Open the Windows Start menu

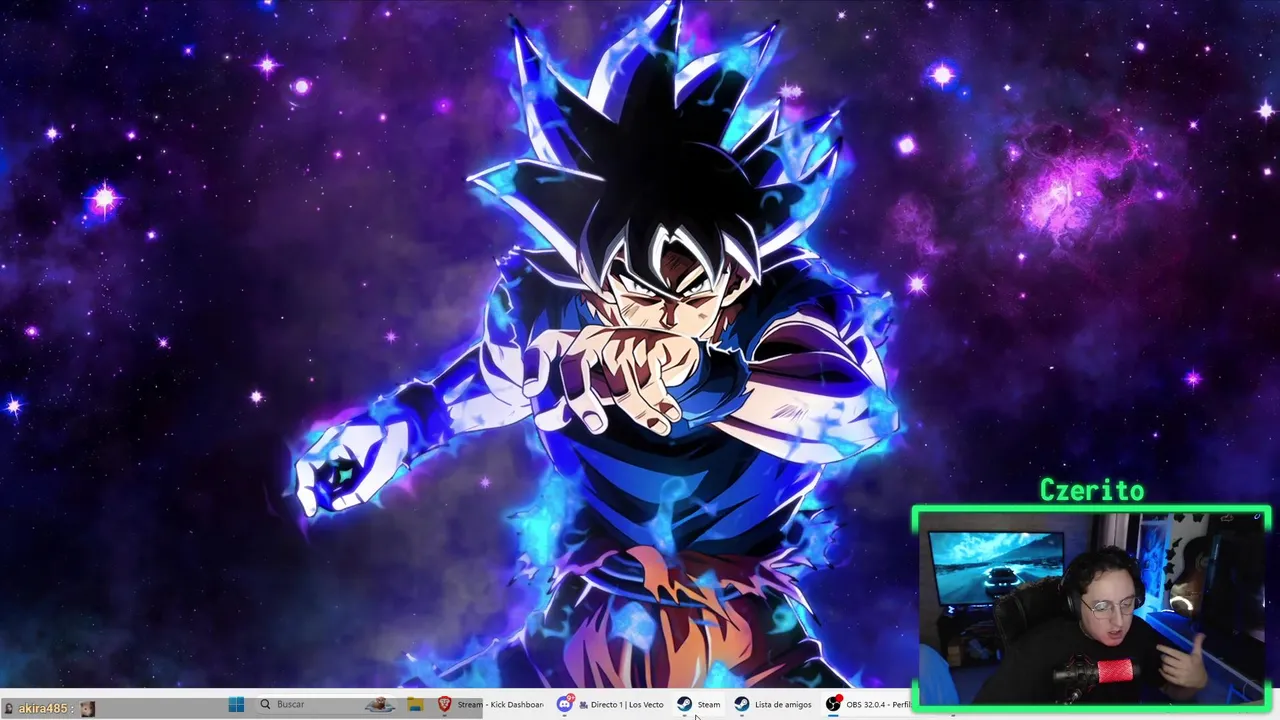[236, 705]
